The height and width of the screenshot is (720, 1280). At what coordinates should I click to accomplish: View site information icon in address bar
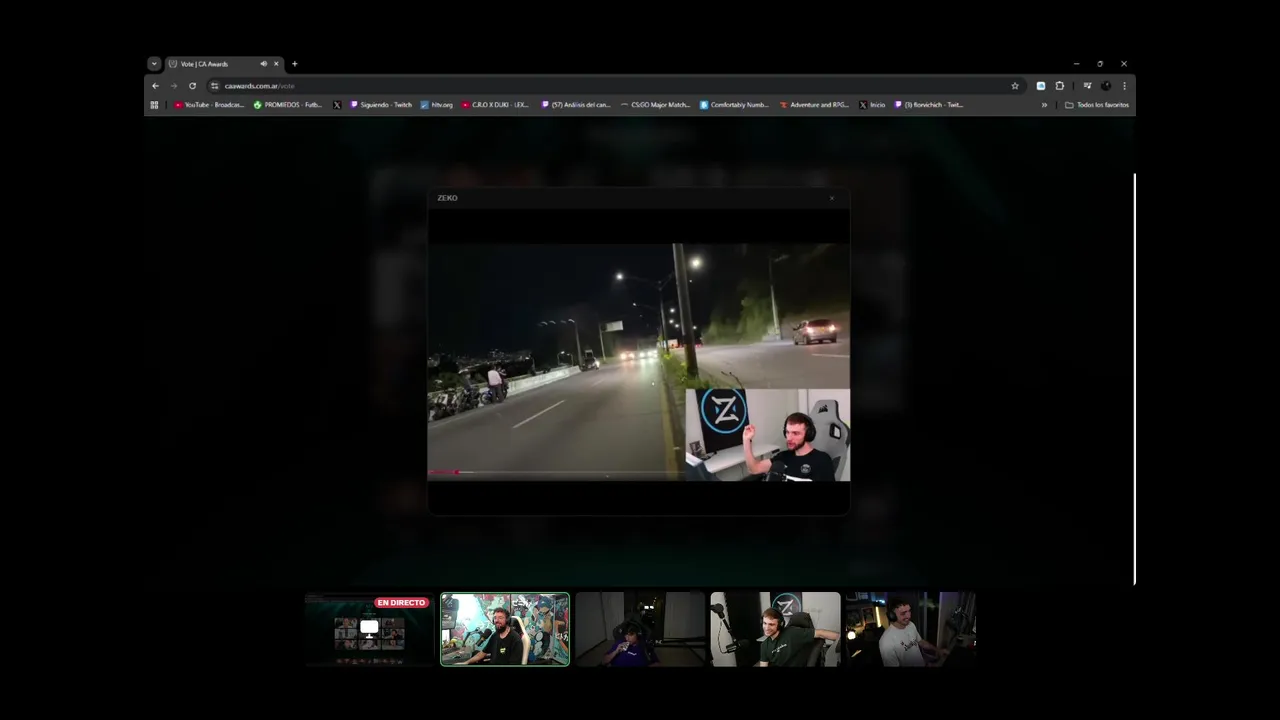point(214,86)
